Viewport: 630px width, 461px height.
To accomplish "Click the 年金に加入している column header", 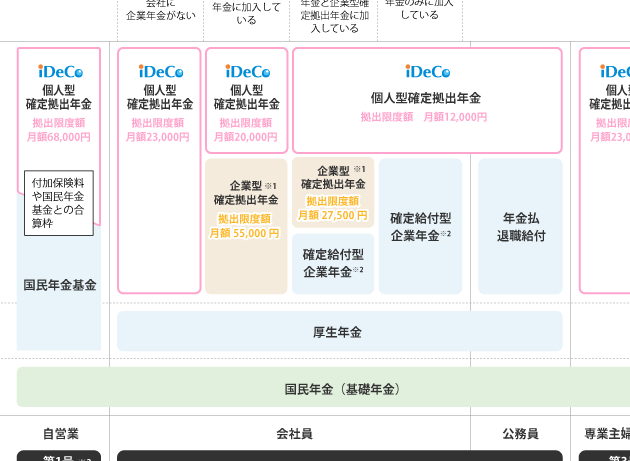I will tap(246, 13).
